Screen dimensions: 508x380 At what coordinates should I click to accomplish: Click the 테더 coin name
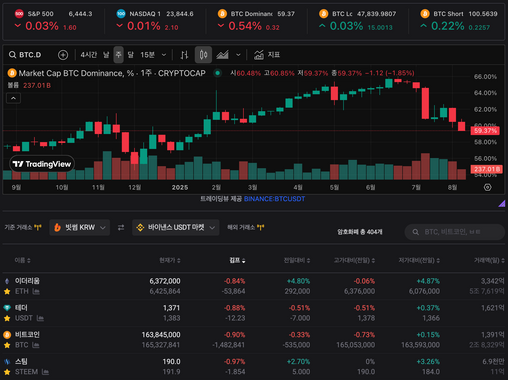(x=21, y=308)
